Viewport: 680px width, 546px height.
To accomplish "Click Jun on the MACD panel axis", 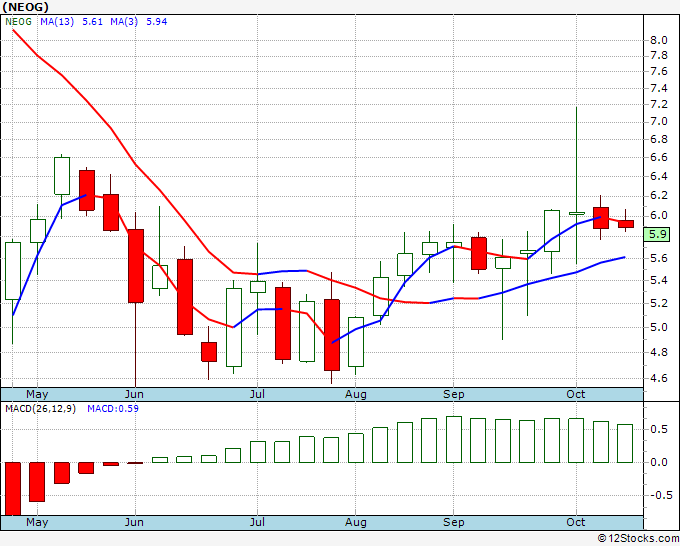I will pos(134,522).
